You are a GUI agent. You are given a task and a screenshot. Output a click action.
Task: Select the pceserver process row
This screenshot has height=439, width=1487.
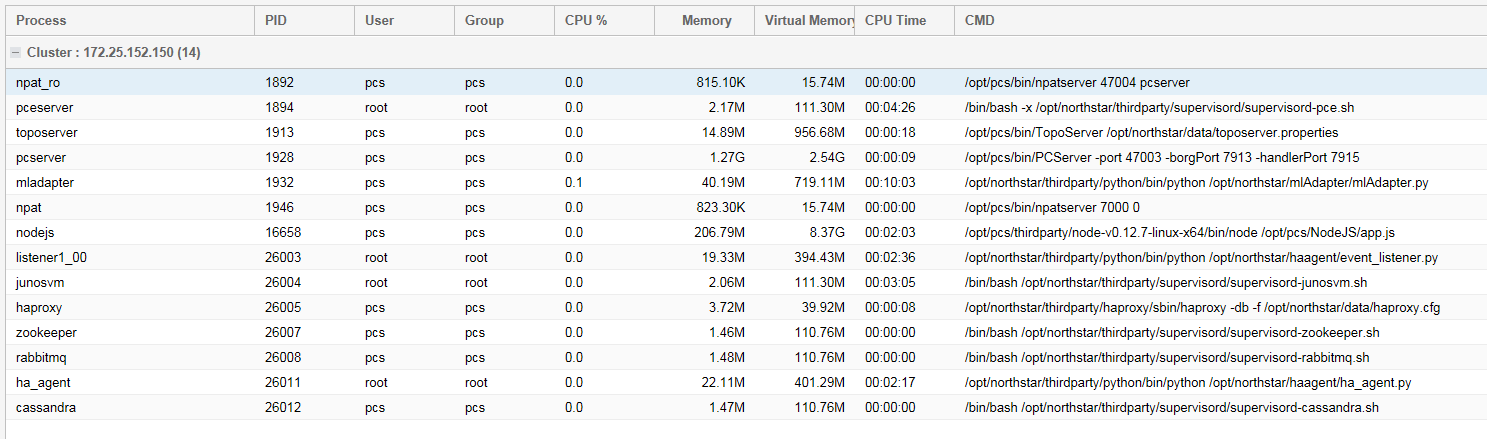(x=44, y=108)
